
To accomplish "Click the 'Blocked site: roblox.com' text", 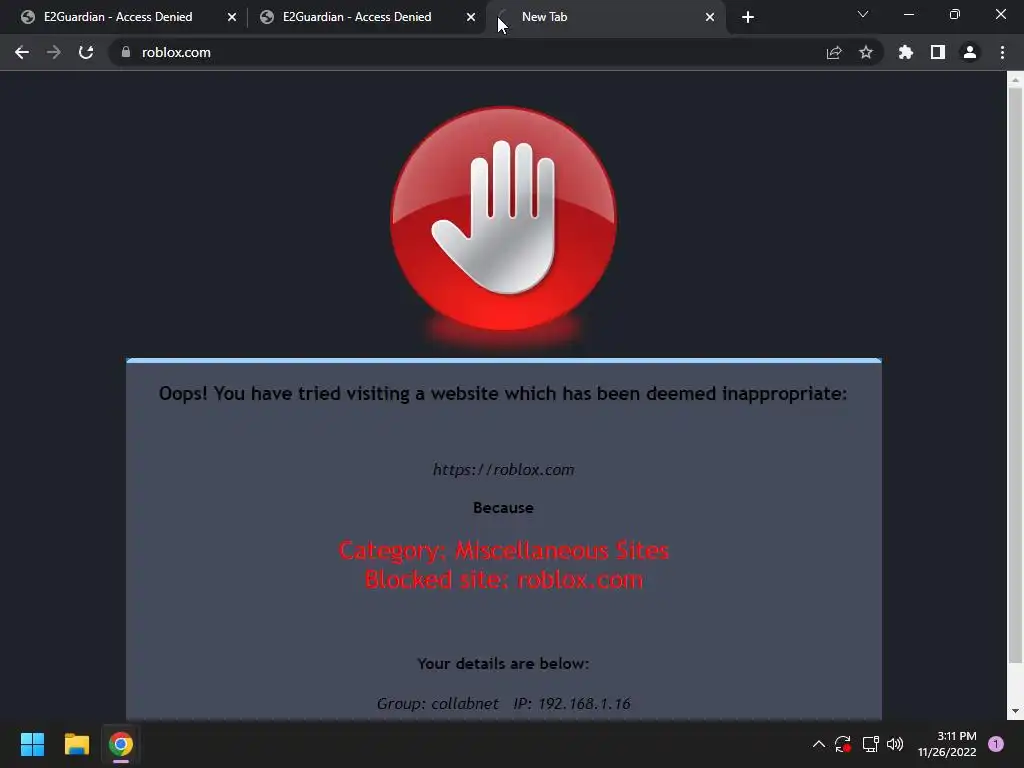I will point(504,580).
